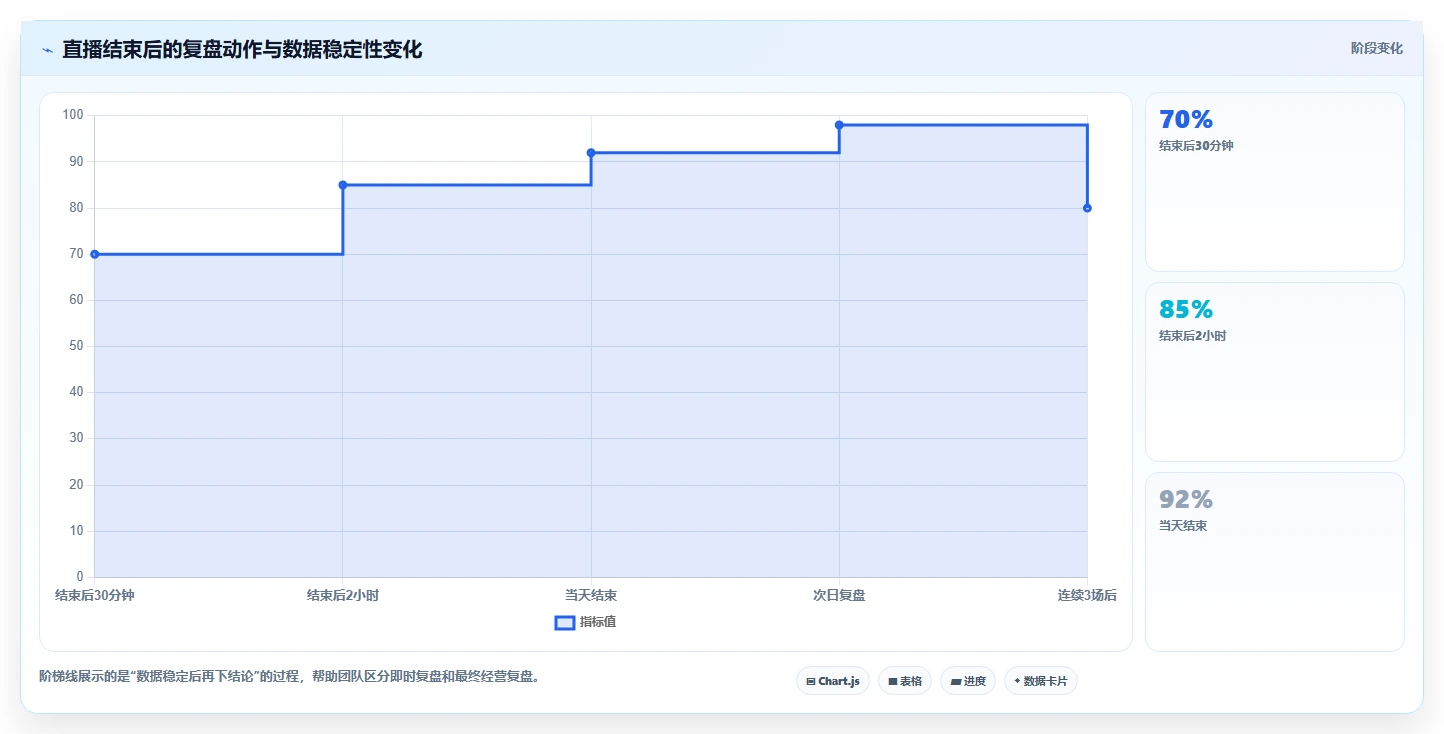Click the 阶段变化 label in header

(x=1376, y=48)
